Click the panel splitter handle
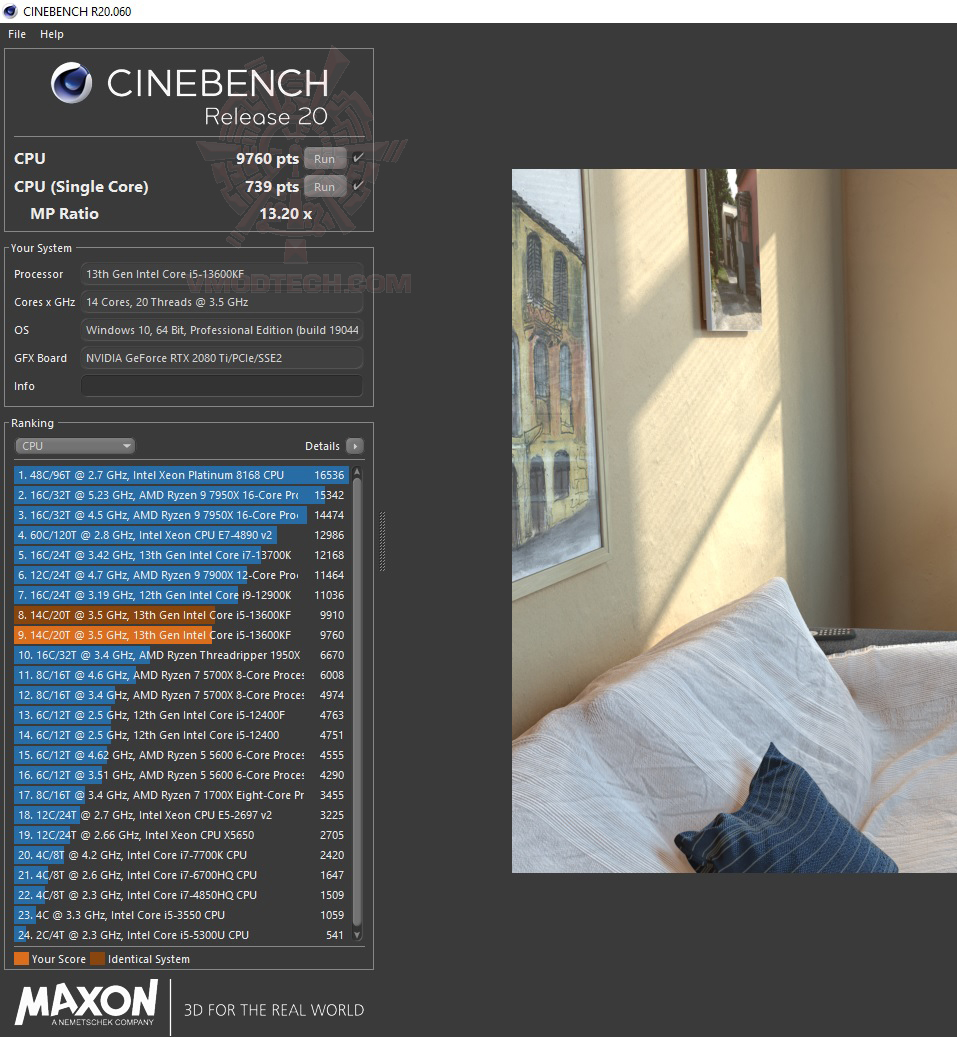 click(382, 541)
